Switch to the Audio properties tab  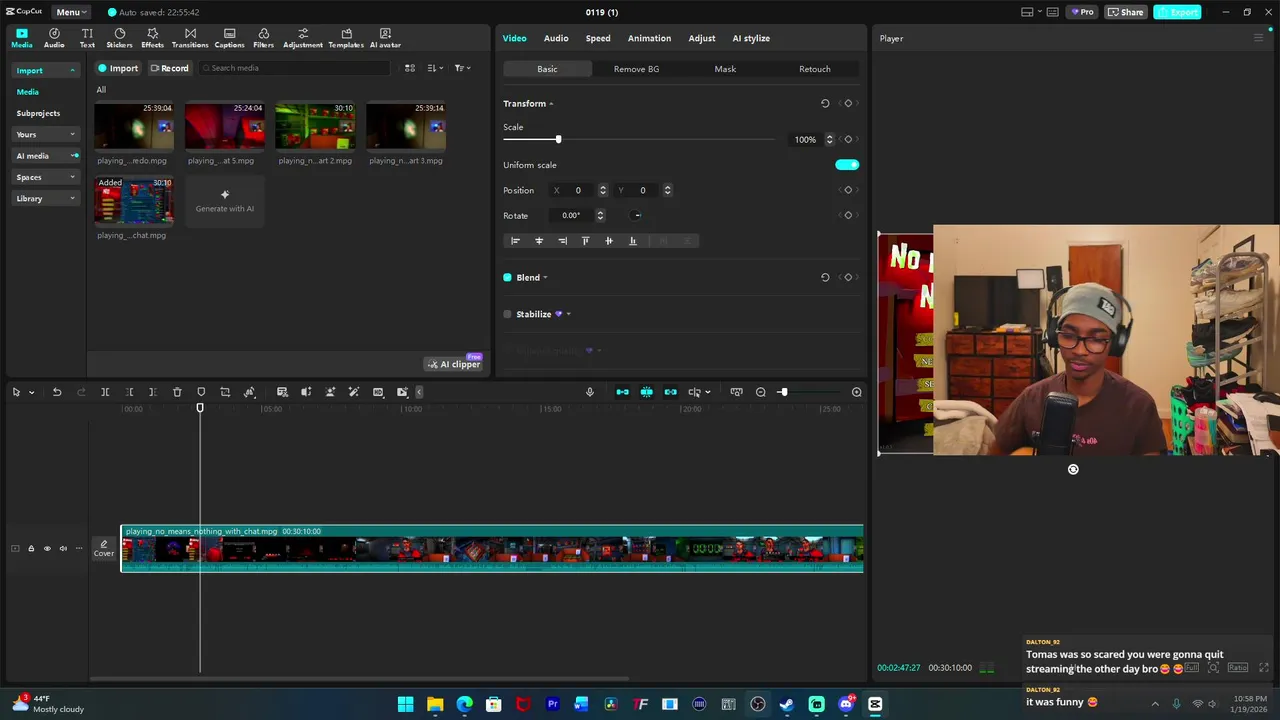556,38
